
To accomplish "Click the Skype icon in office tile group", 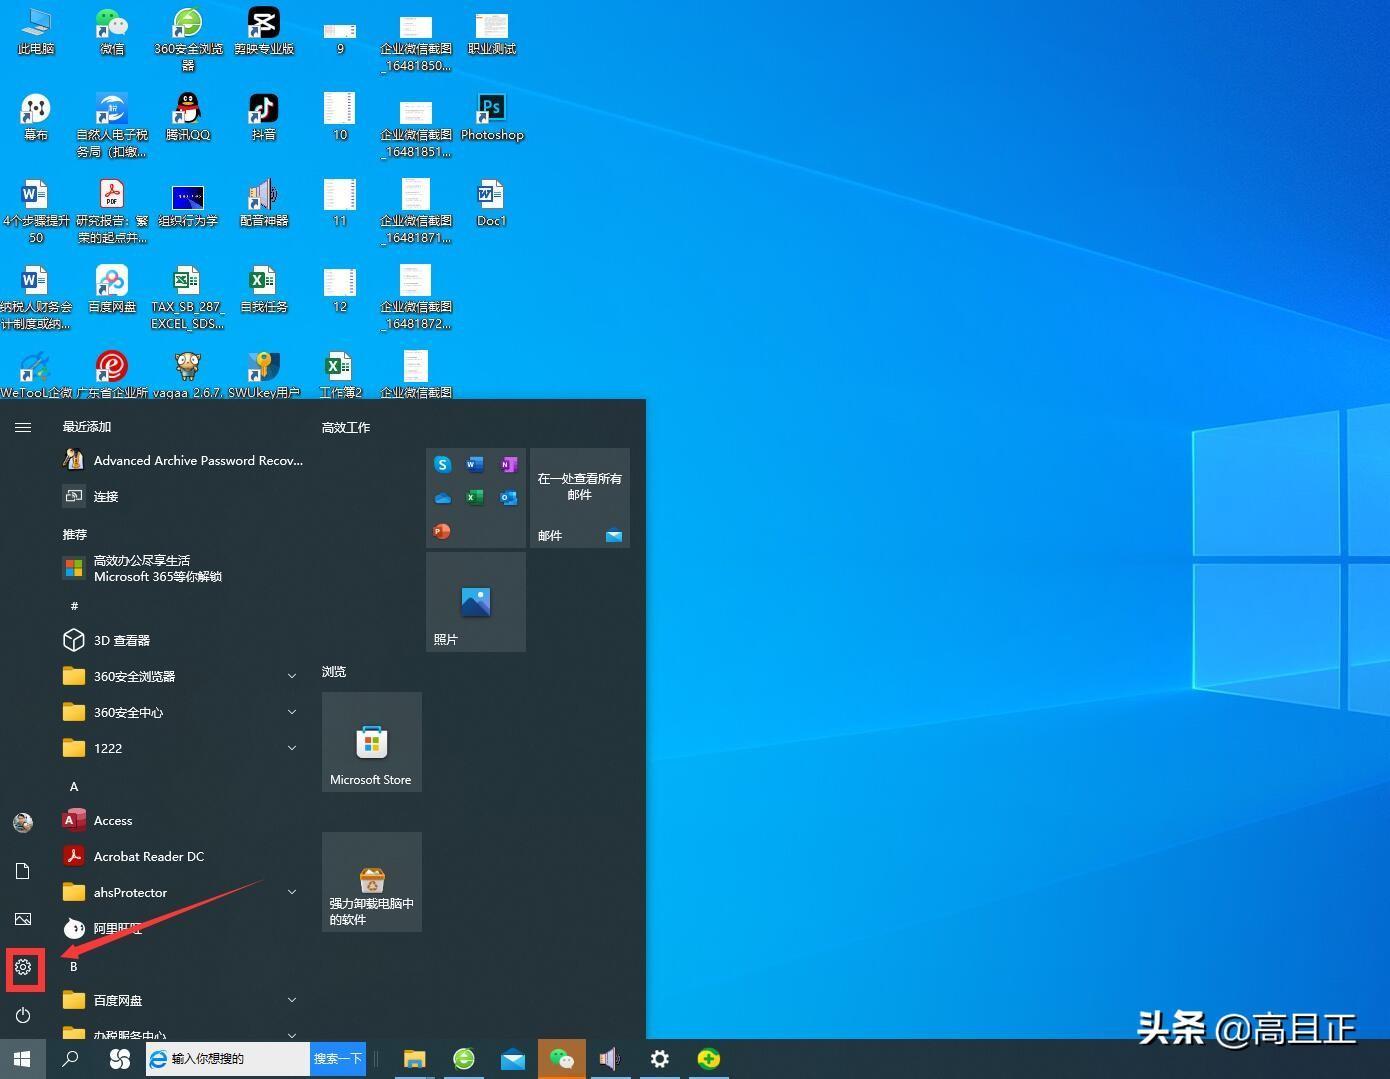I will pyautogui.click(x=442, y=465).
